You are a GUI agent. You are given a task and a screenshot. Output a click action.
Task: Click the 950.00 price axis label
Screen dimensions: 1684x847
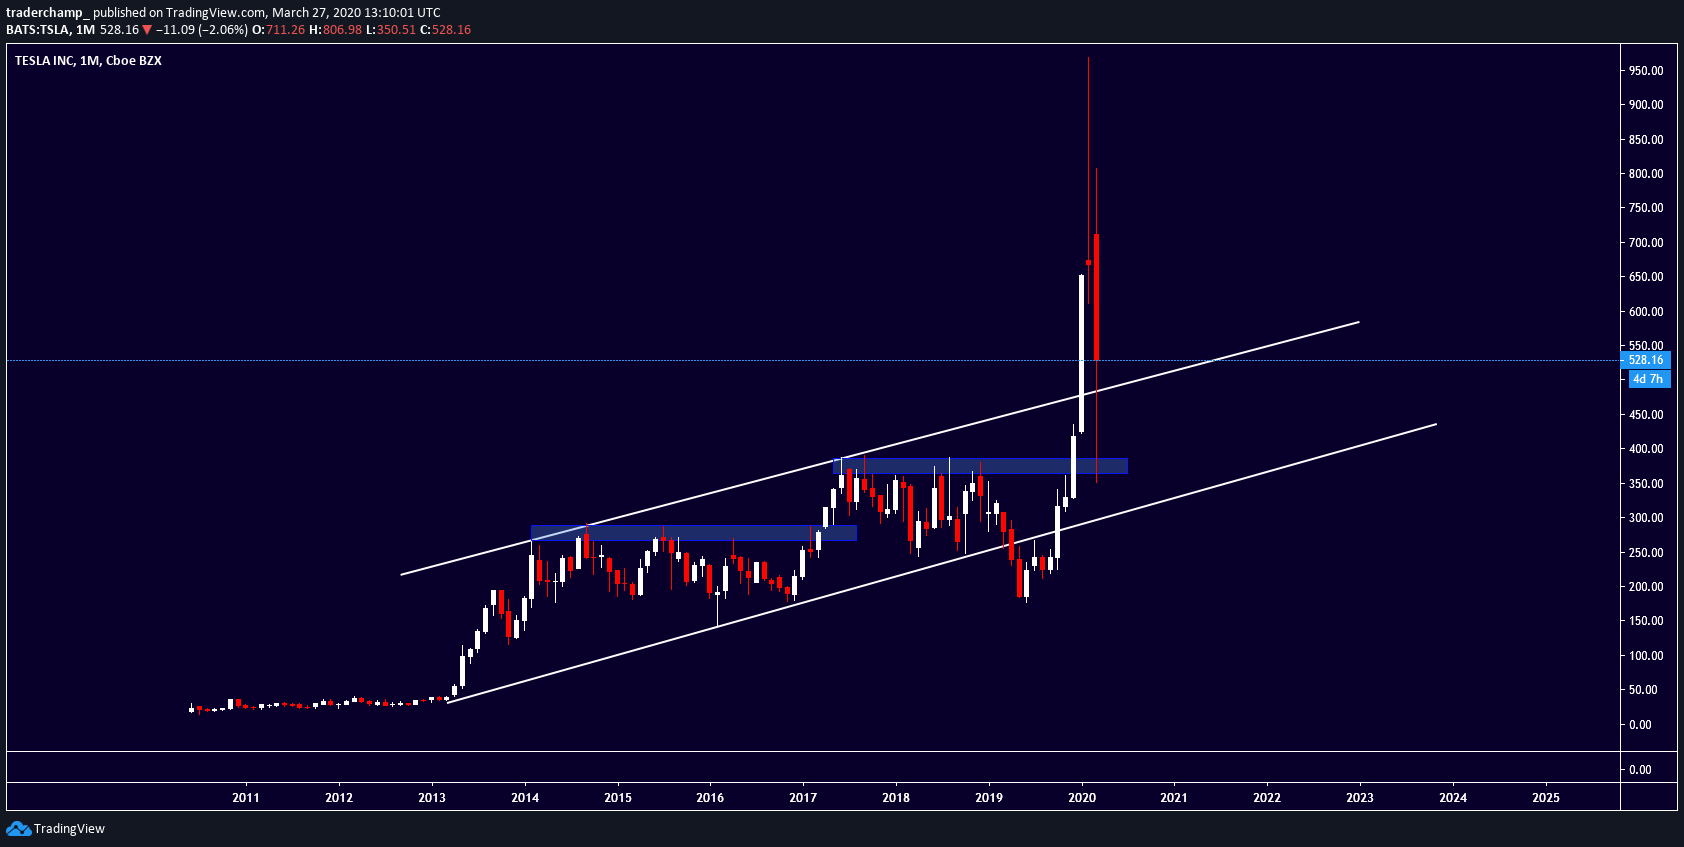click(x=1646, y=71)
